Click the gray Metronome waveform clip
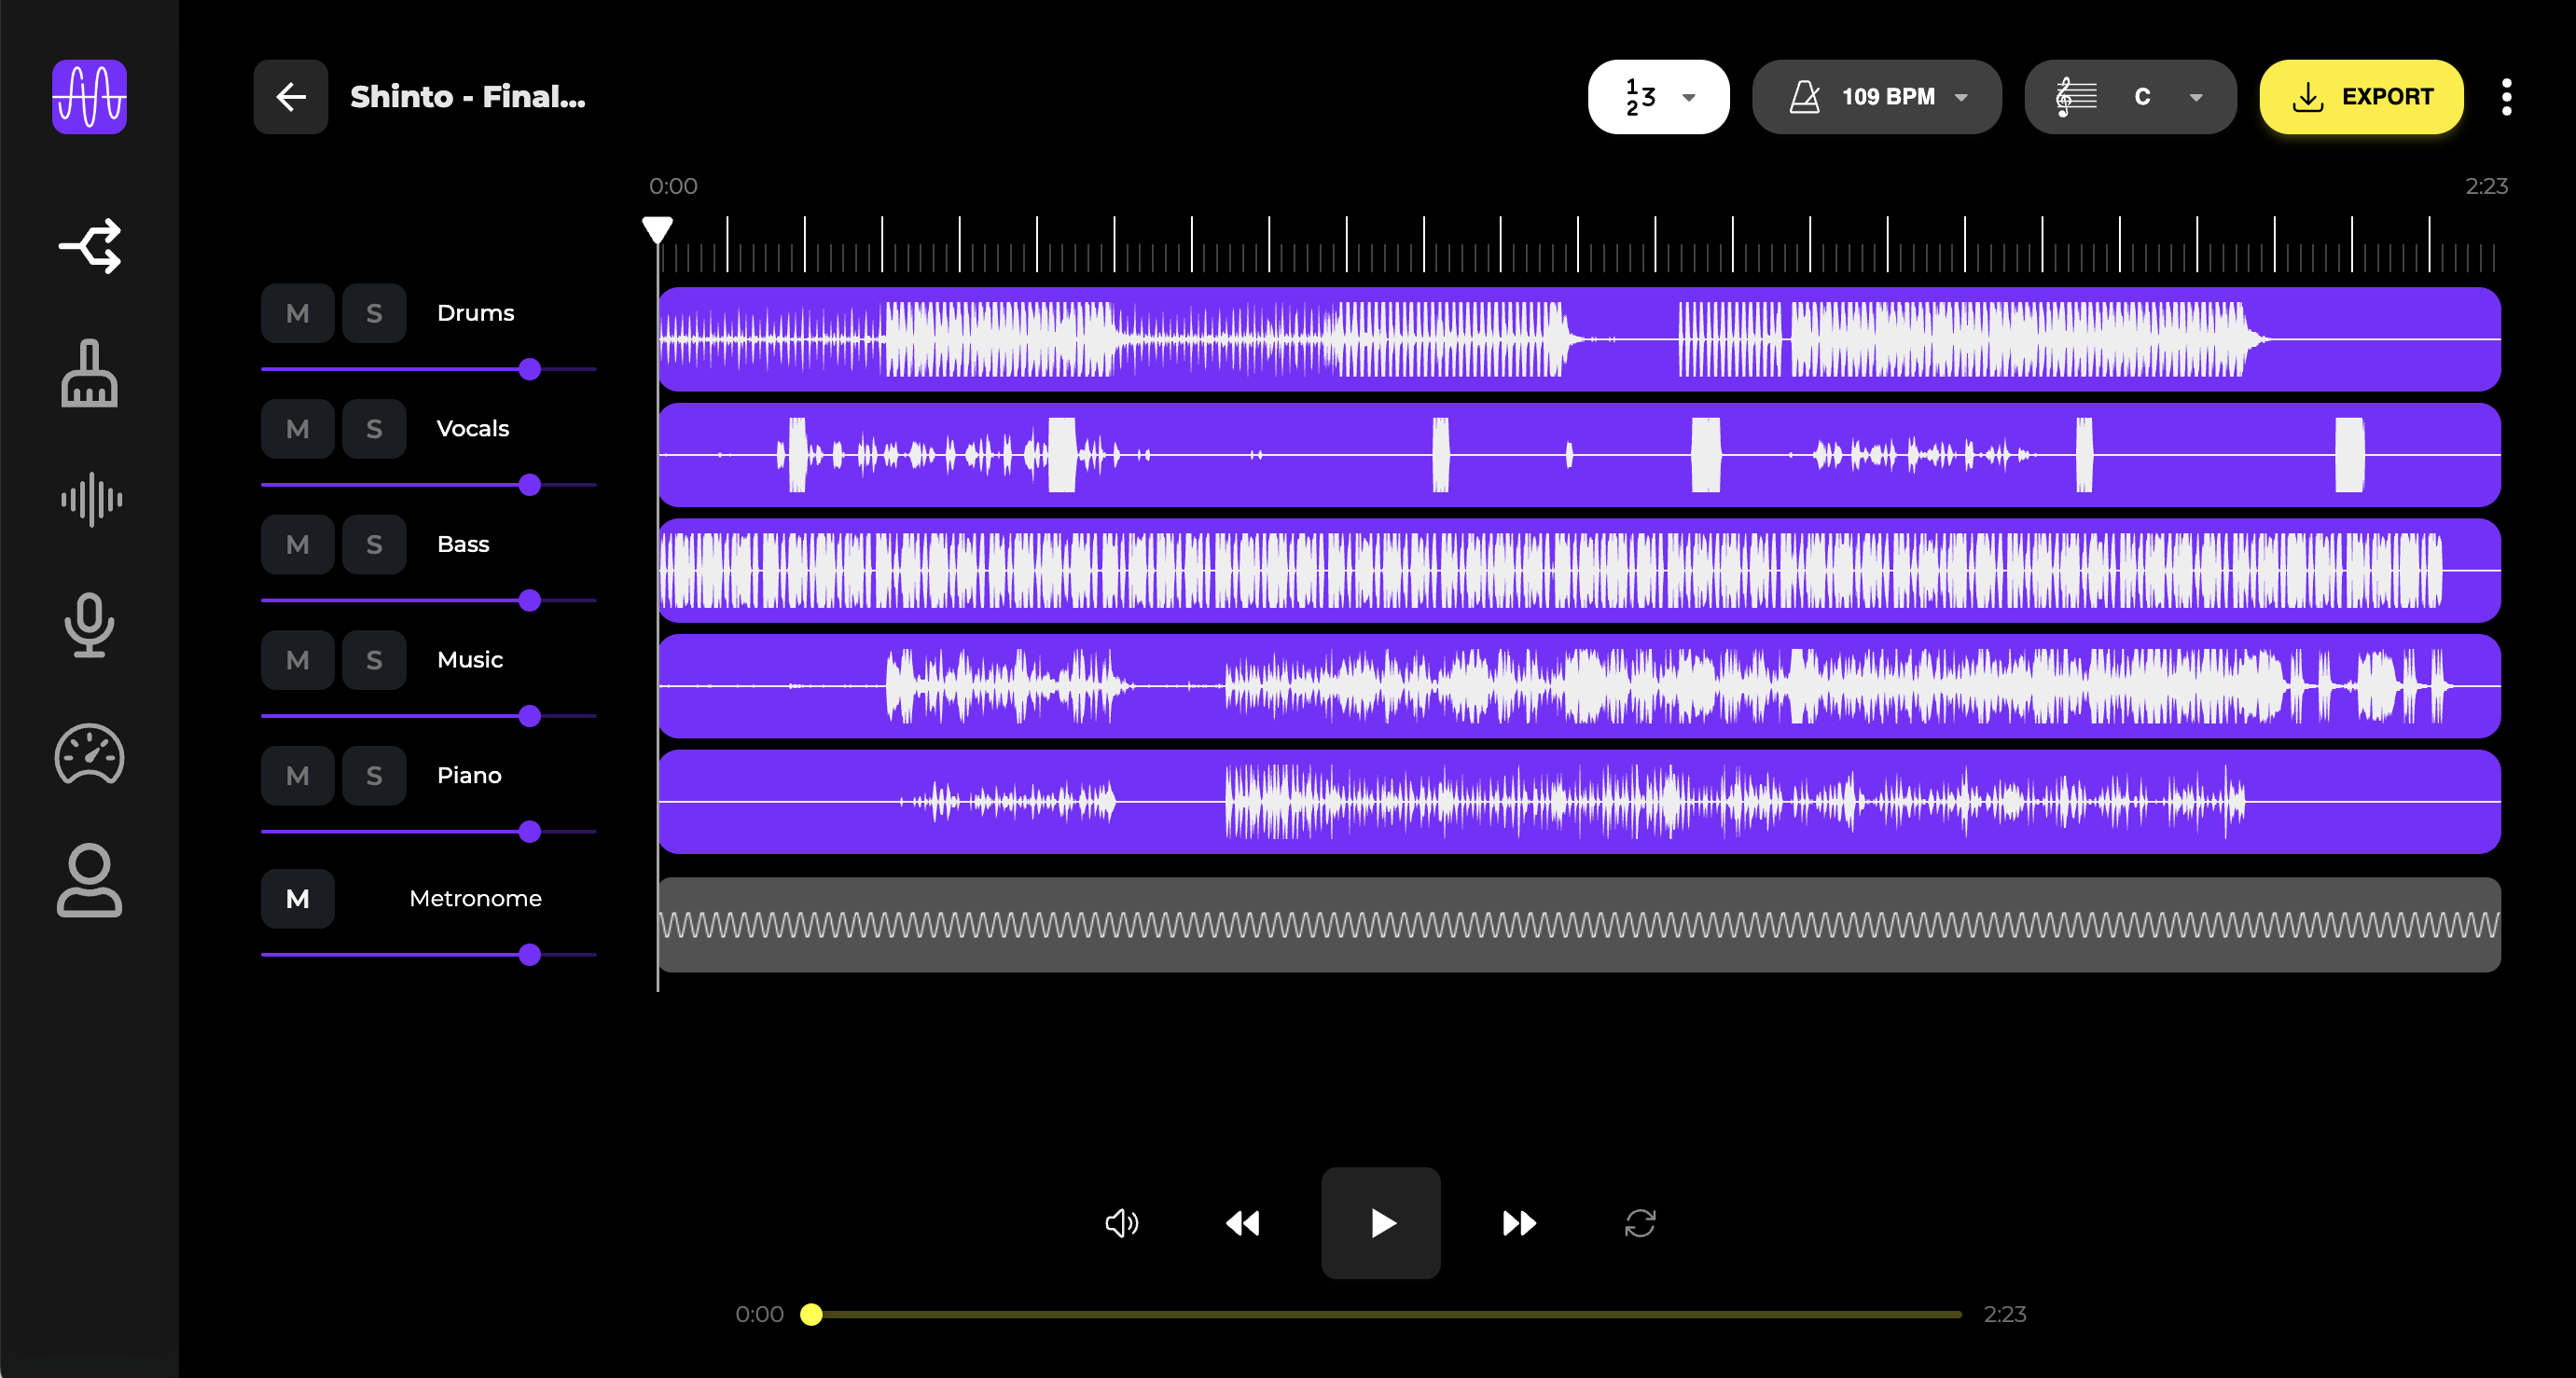The image size is (2576, 1378). 1579,925
